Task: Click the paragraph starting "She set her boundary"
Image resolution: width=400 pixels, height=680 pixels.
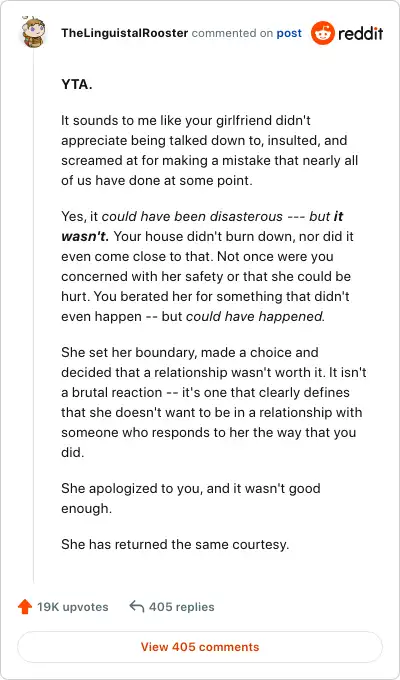Action: click(213, 402)
